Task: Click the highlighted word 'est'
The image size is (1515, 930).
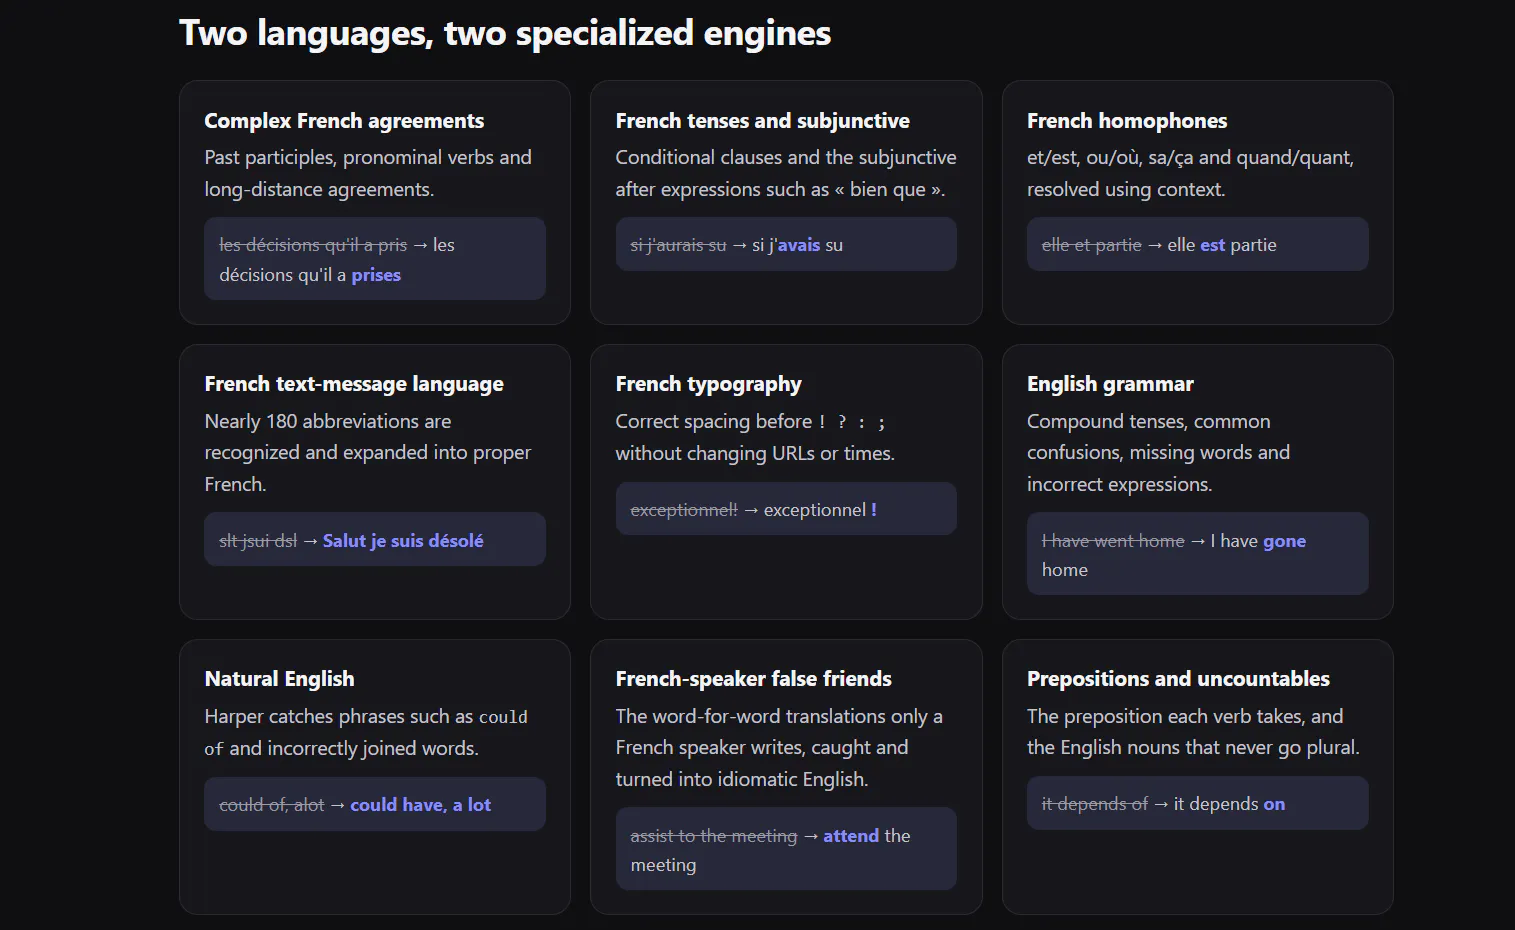Action: (1212, 245)
